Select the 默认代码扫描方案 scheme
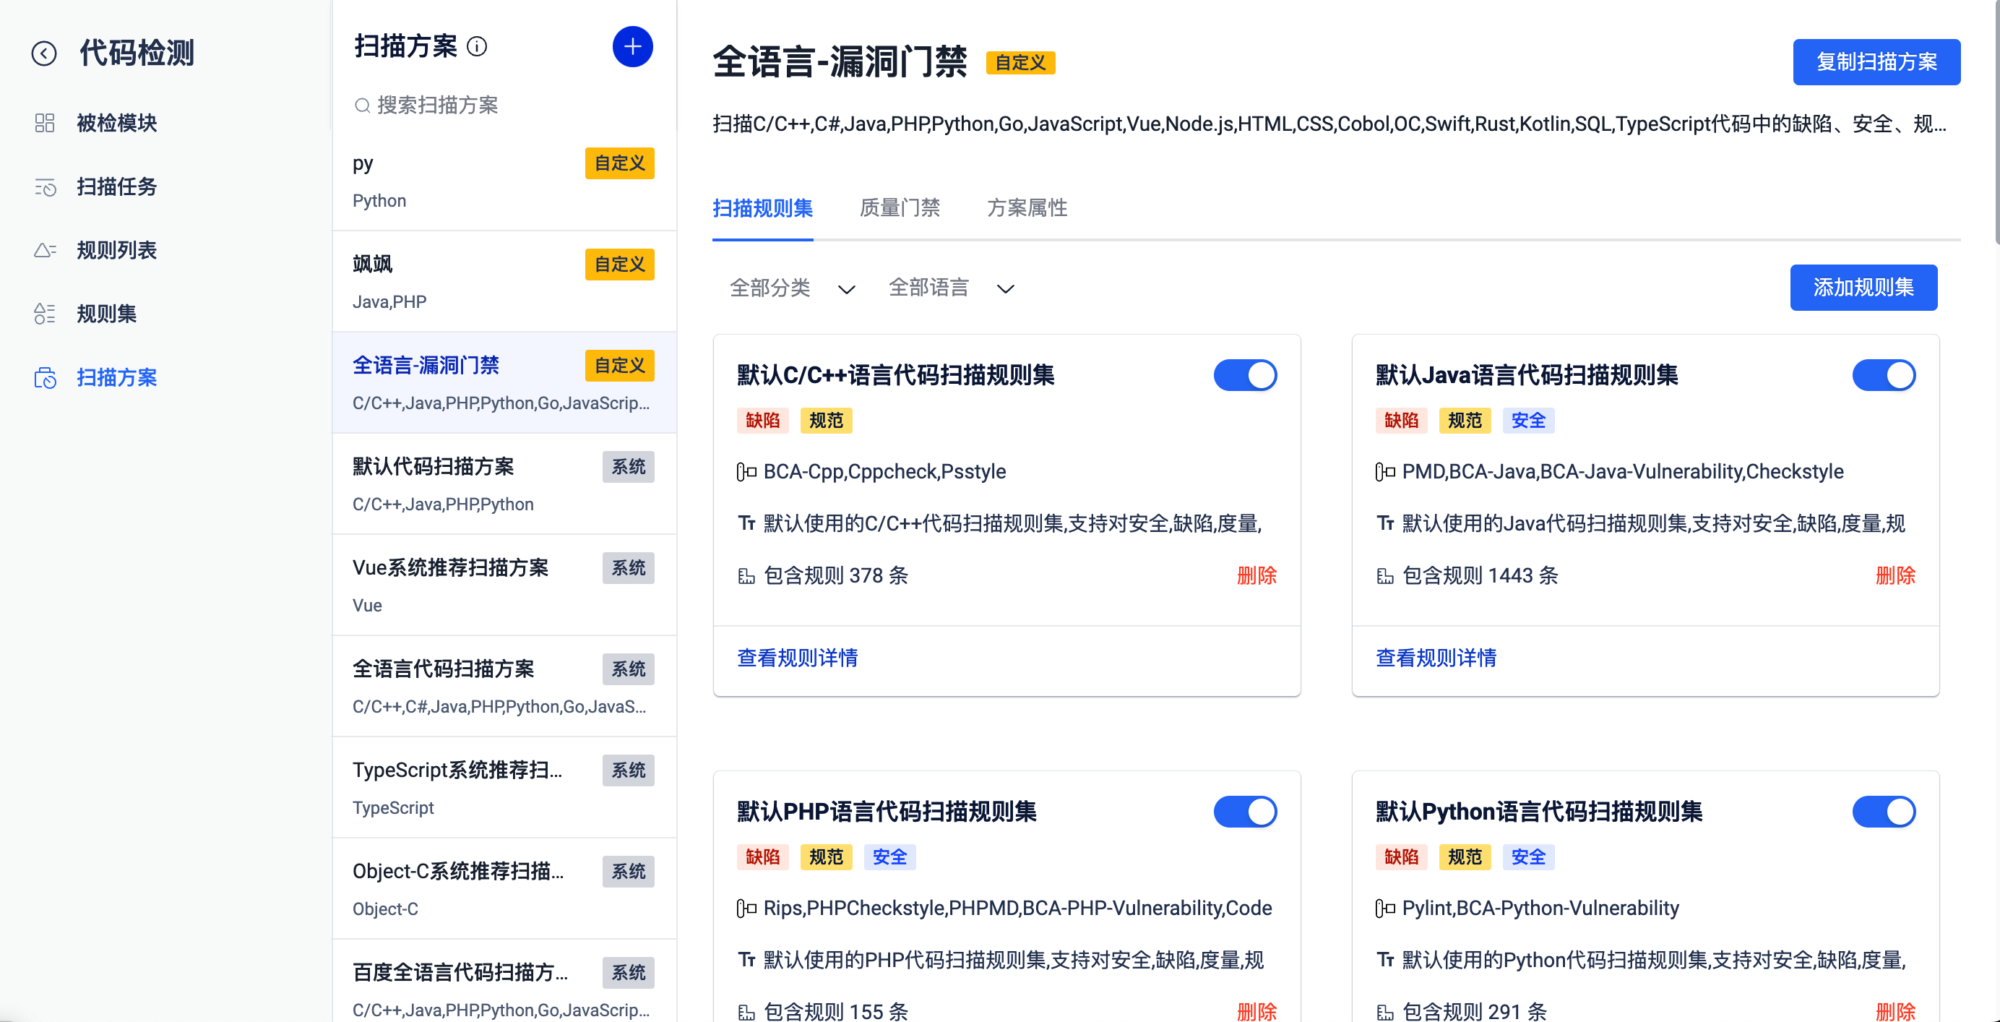 pos(504,484)
